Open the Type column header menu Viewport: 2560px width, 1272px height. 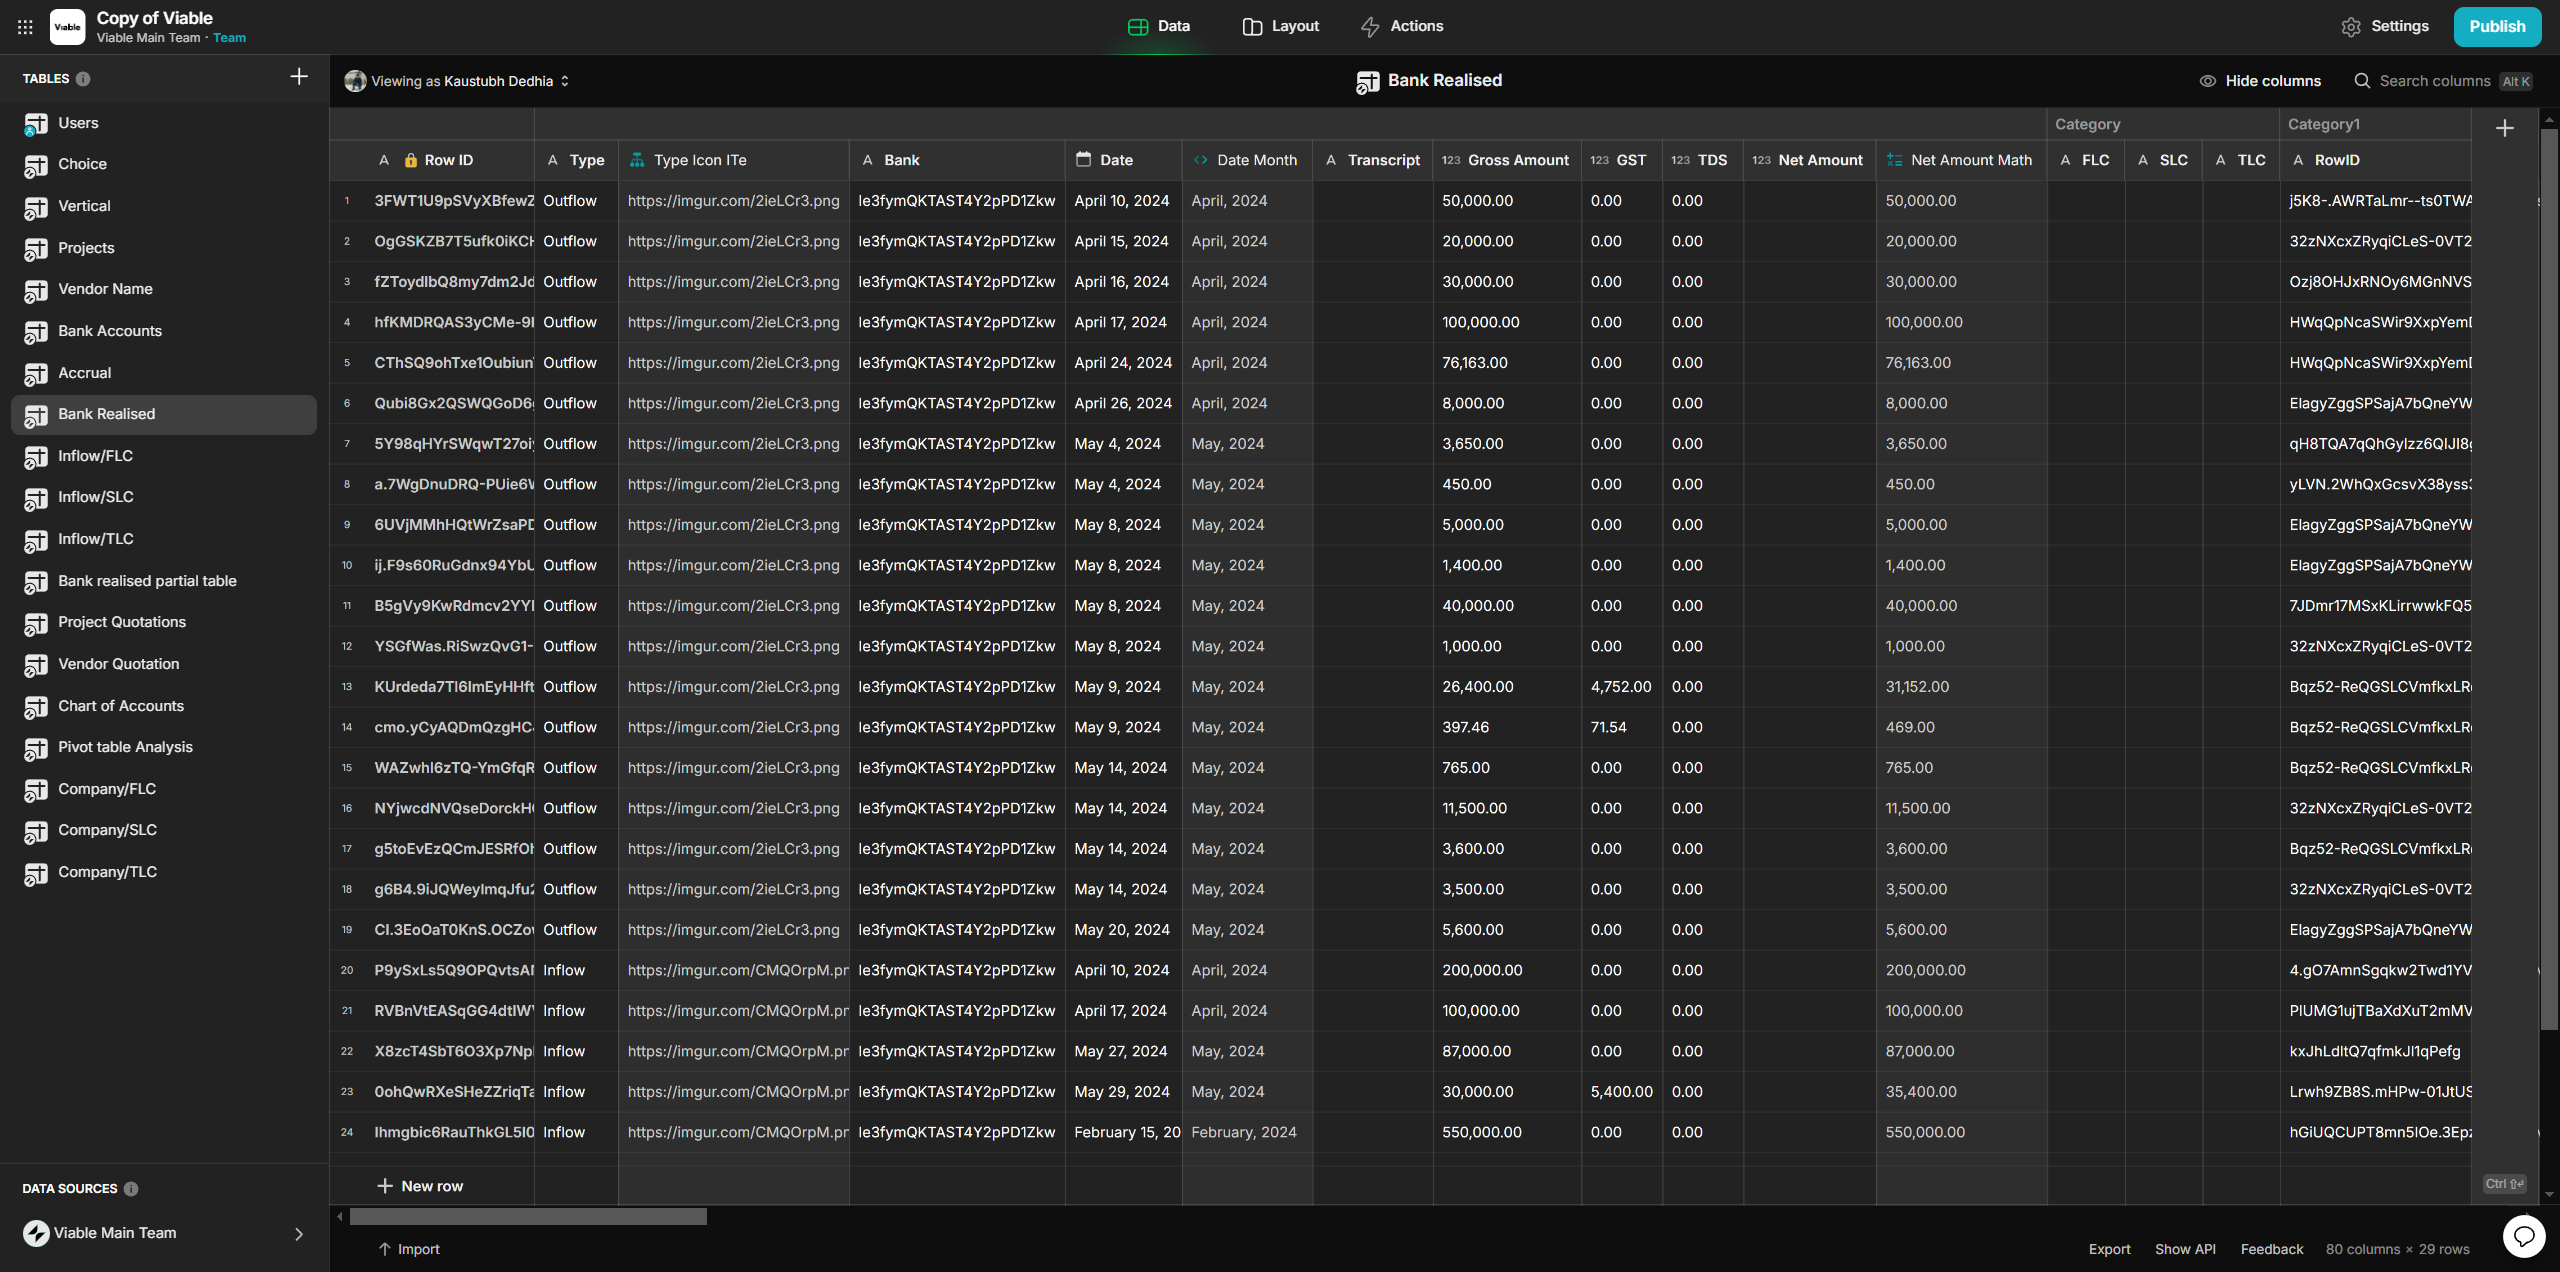pyautogui.click(x=576, y=160)
